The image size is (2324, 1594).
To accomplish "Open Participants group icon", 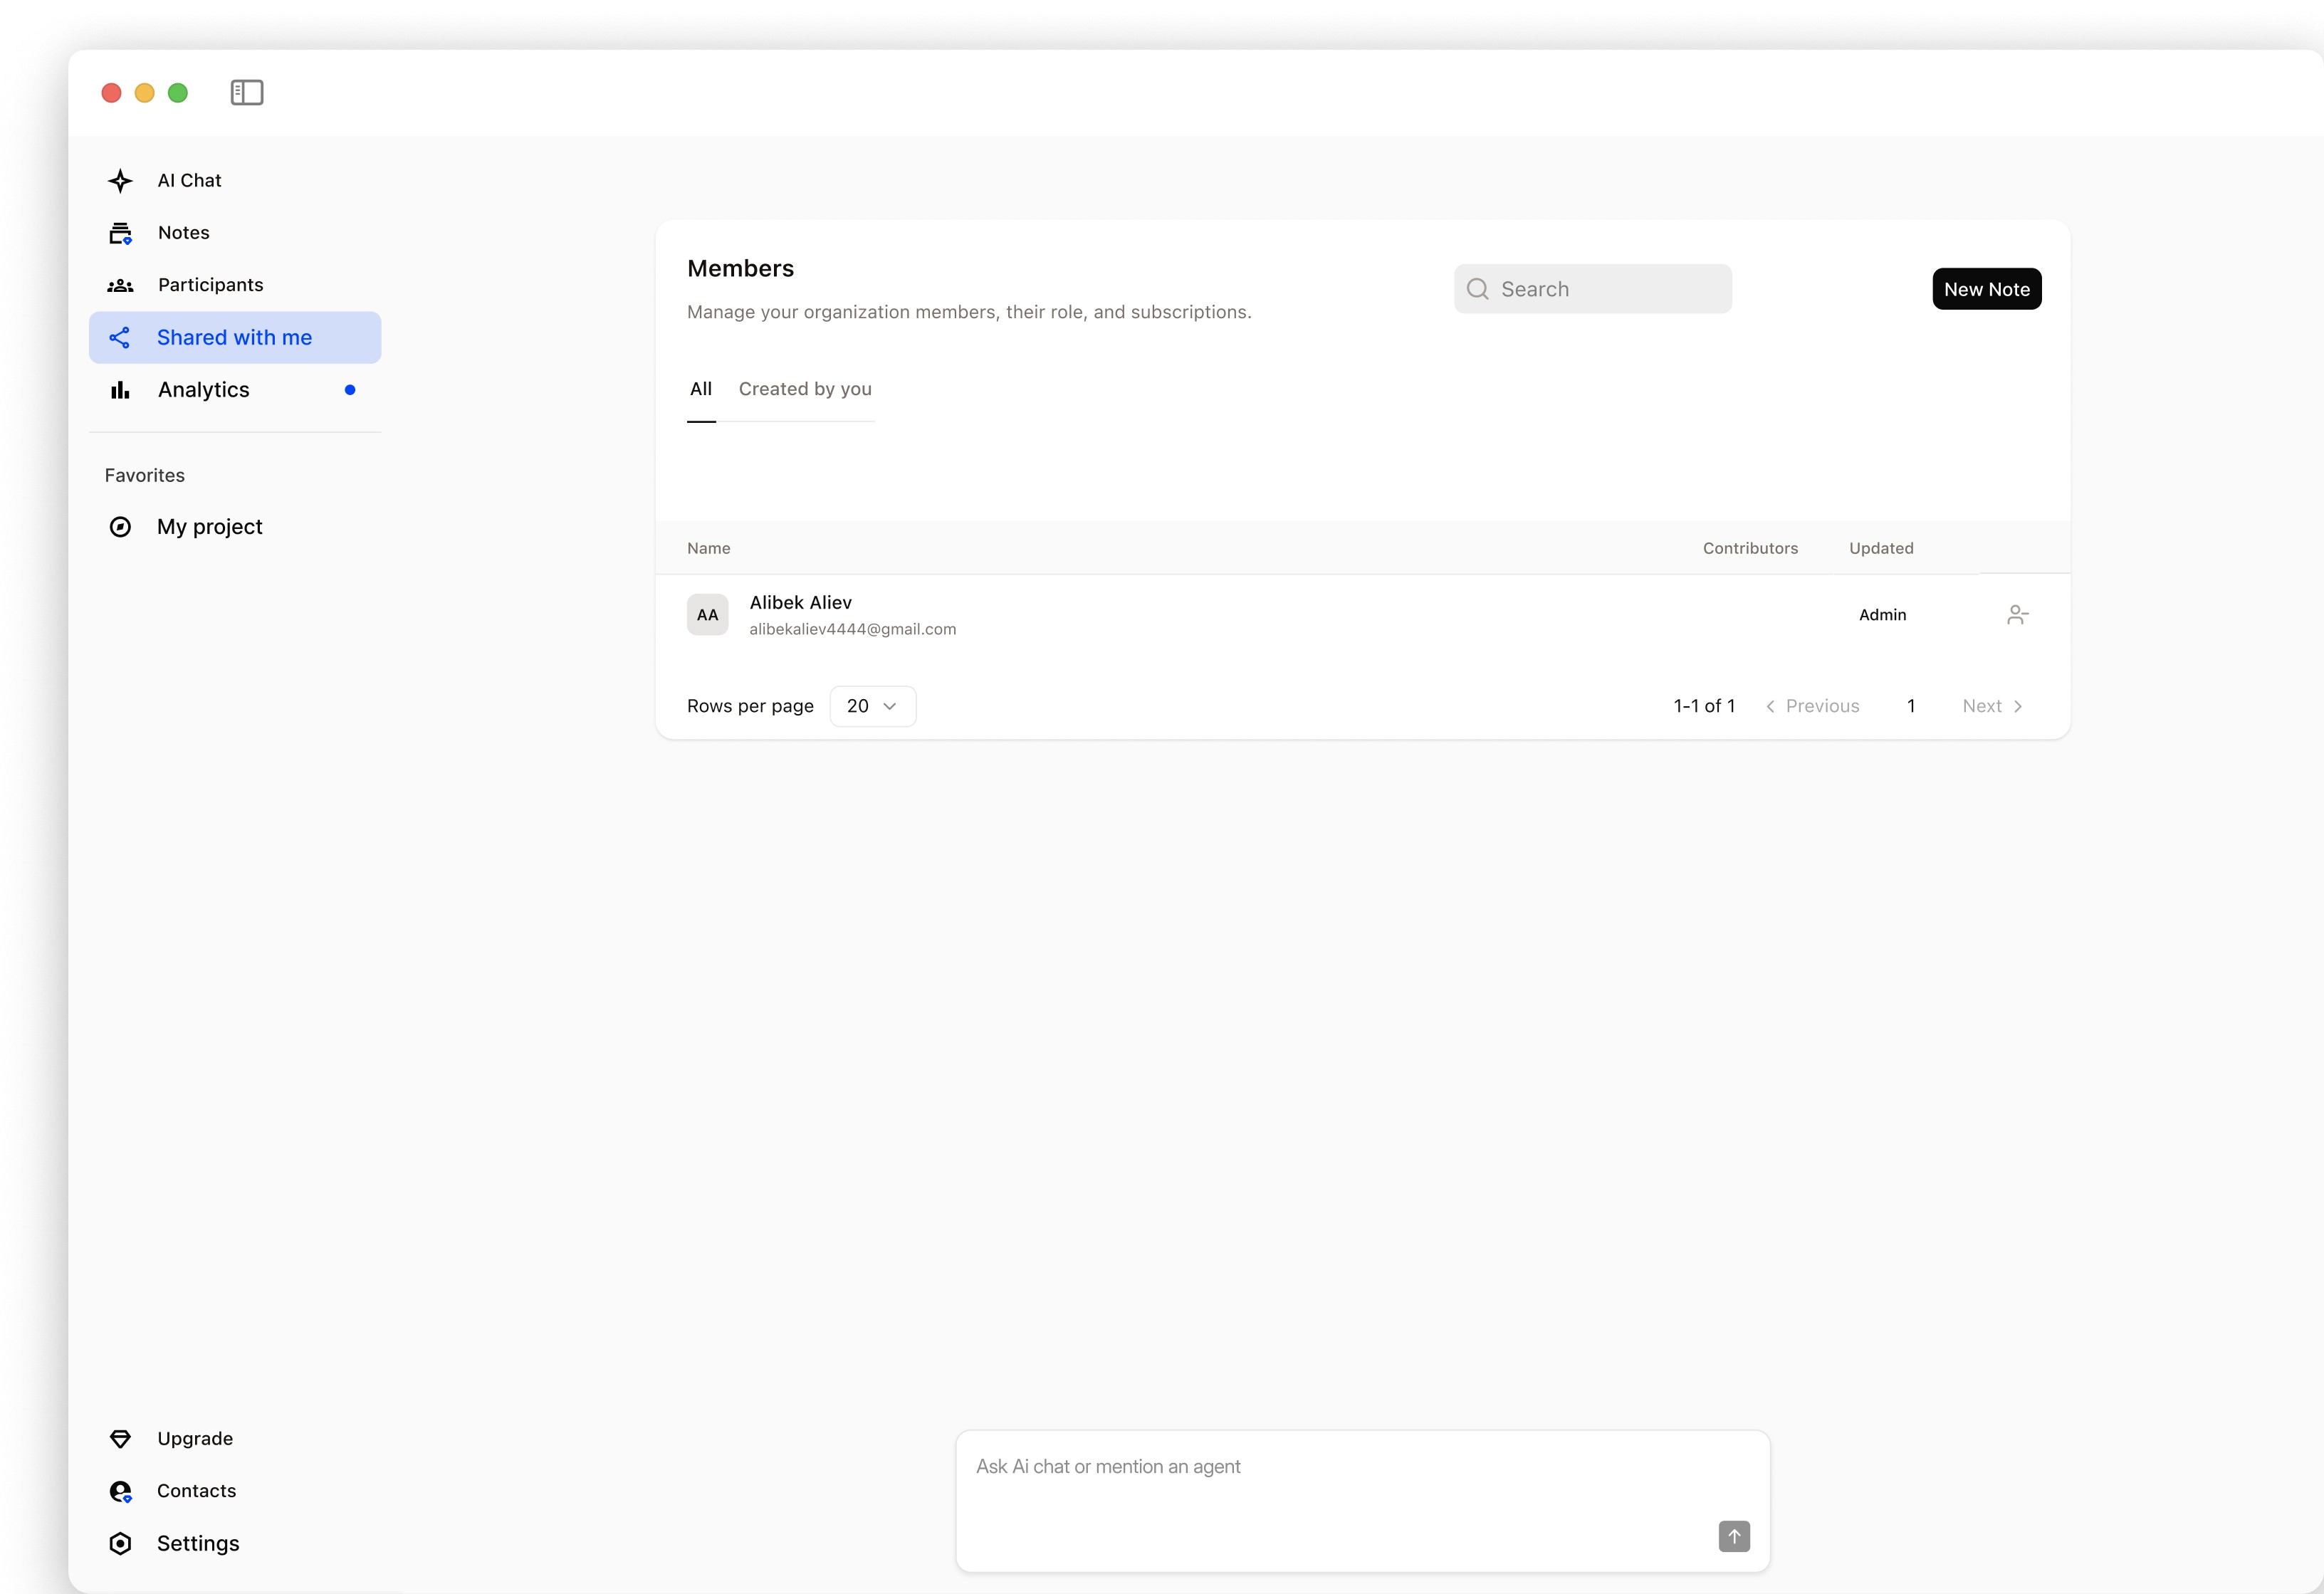I will (x=120, y=286).
